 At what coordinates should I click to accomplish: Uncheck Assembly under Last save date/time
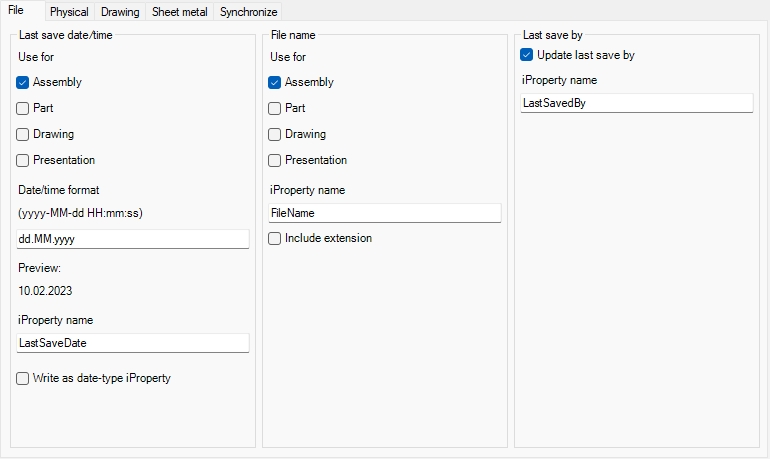pos(23,82)
